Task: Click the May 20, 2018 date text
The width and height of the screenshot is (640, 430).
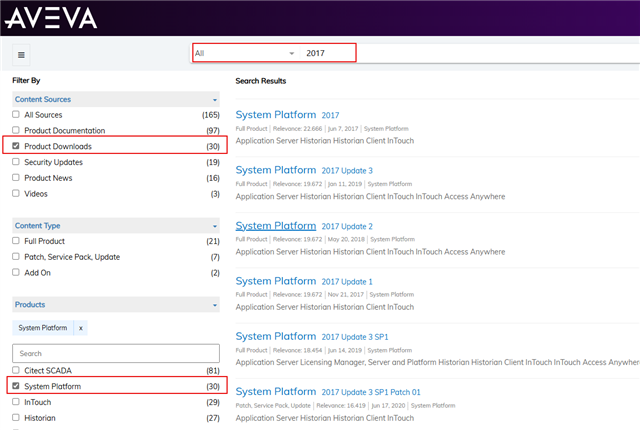Action: [x=346, y=239]
